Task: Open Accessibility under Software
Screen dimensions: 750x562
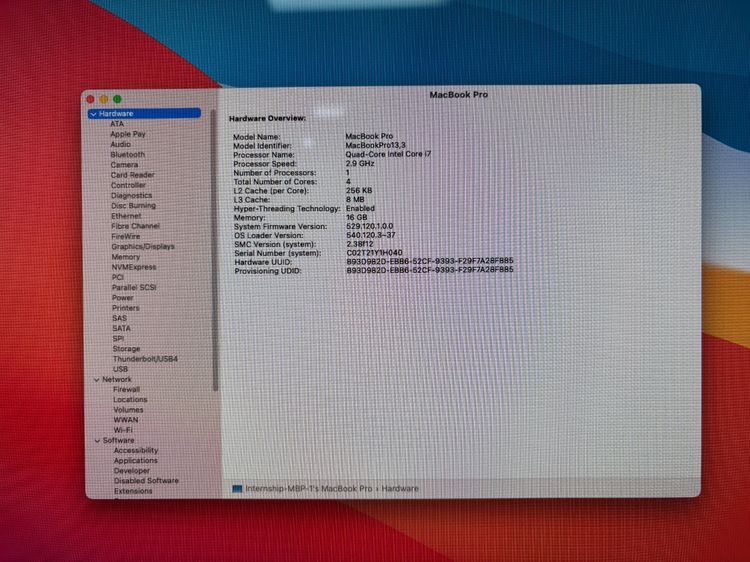Action: [136, 451]
